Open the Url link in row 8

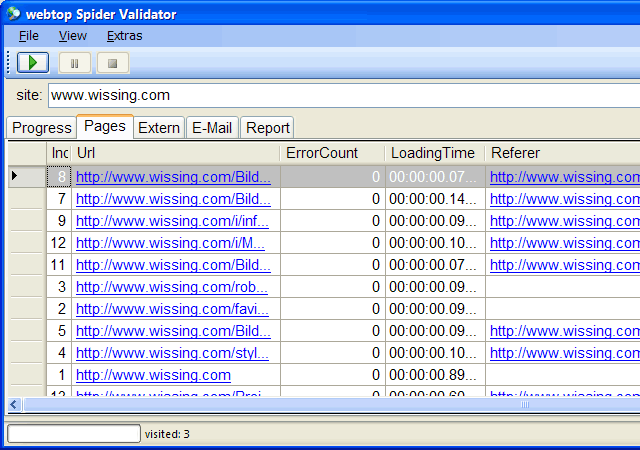[173, 177]
